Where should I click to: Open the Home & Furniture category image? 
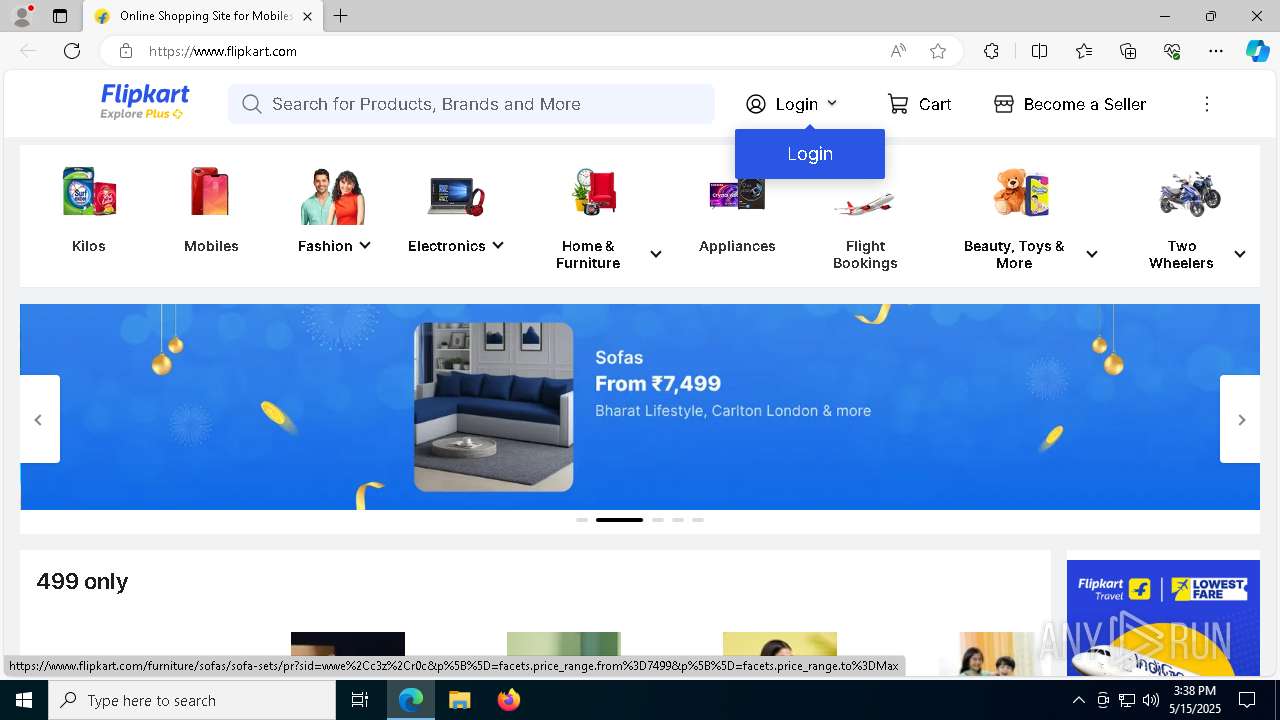[x=594, y=192]
